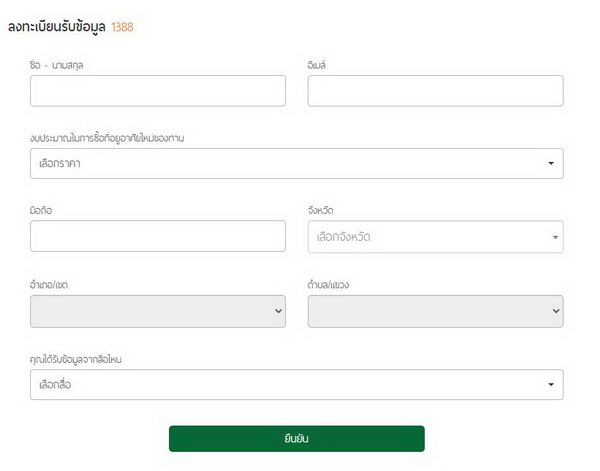
Task: Click the คุณได้รับข้อมูลจากสื่อไหน label
Action: pyautogui.click(x=83, y=358)
